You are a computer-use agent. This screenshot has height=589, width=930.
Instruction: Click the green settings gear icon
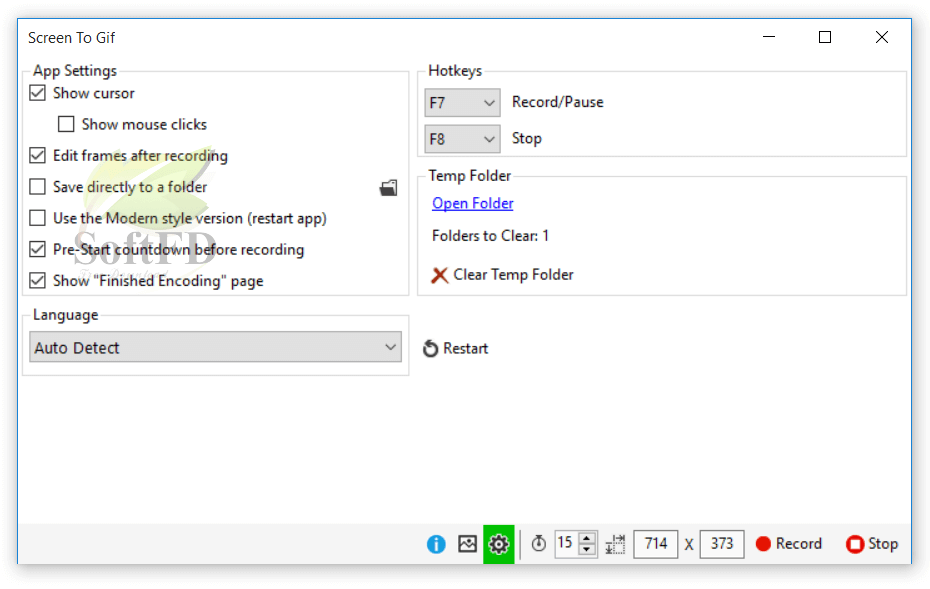click(x=499, y=544)
